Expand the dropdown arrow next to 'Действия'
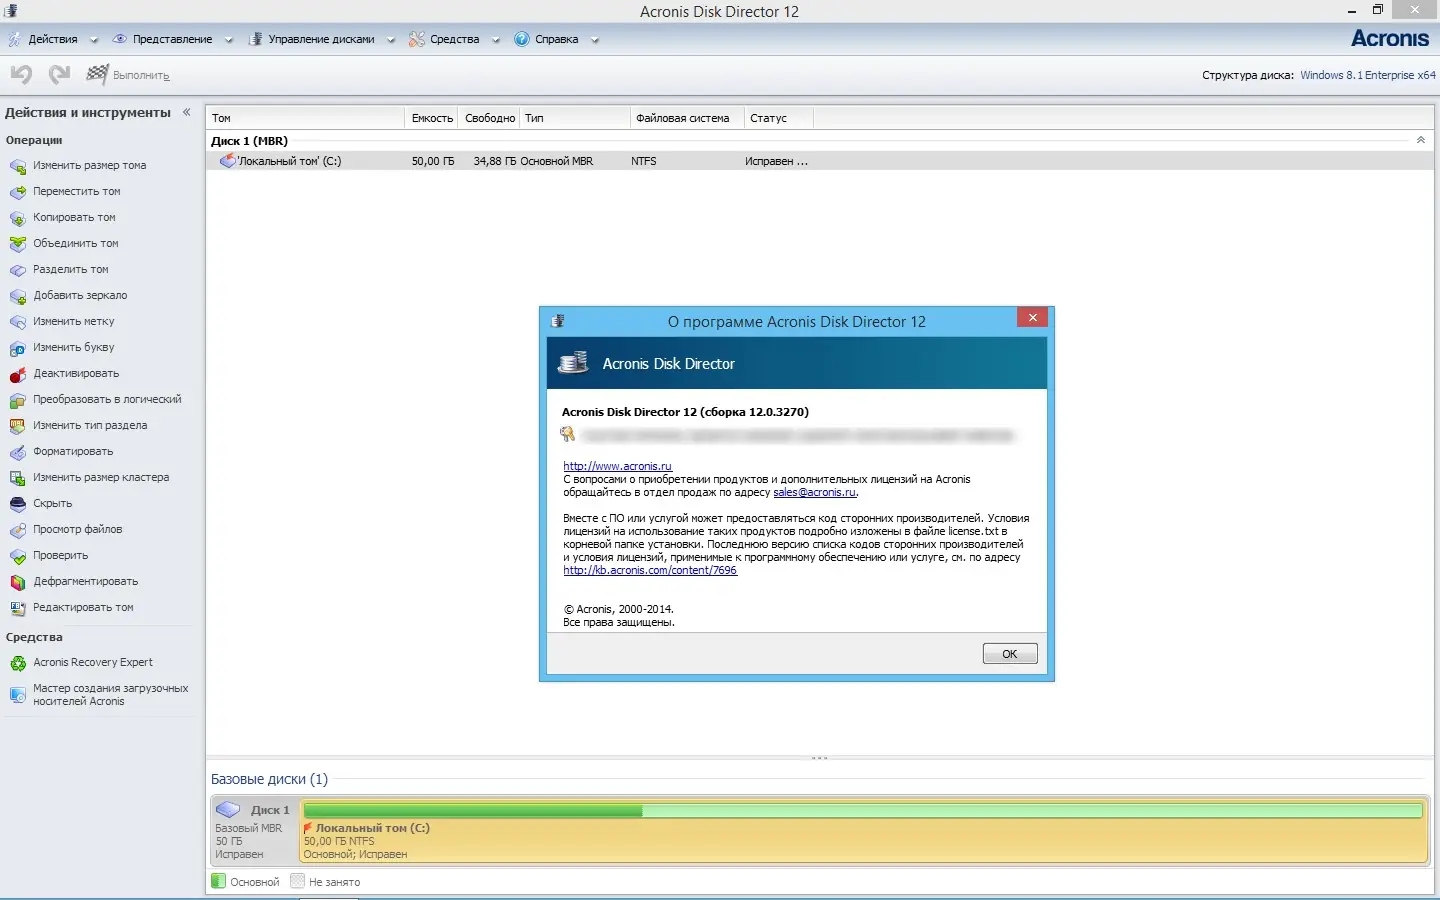 [94, 41]
